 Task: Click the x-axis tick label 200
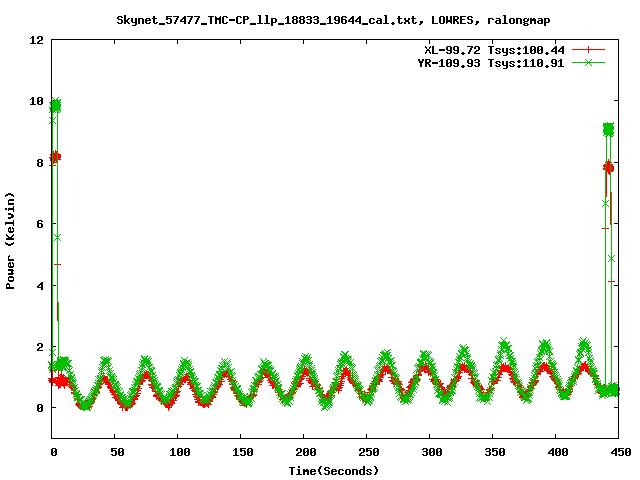tap(306, 452)
